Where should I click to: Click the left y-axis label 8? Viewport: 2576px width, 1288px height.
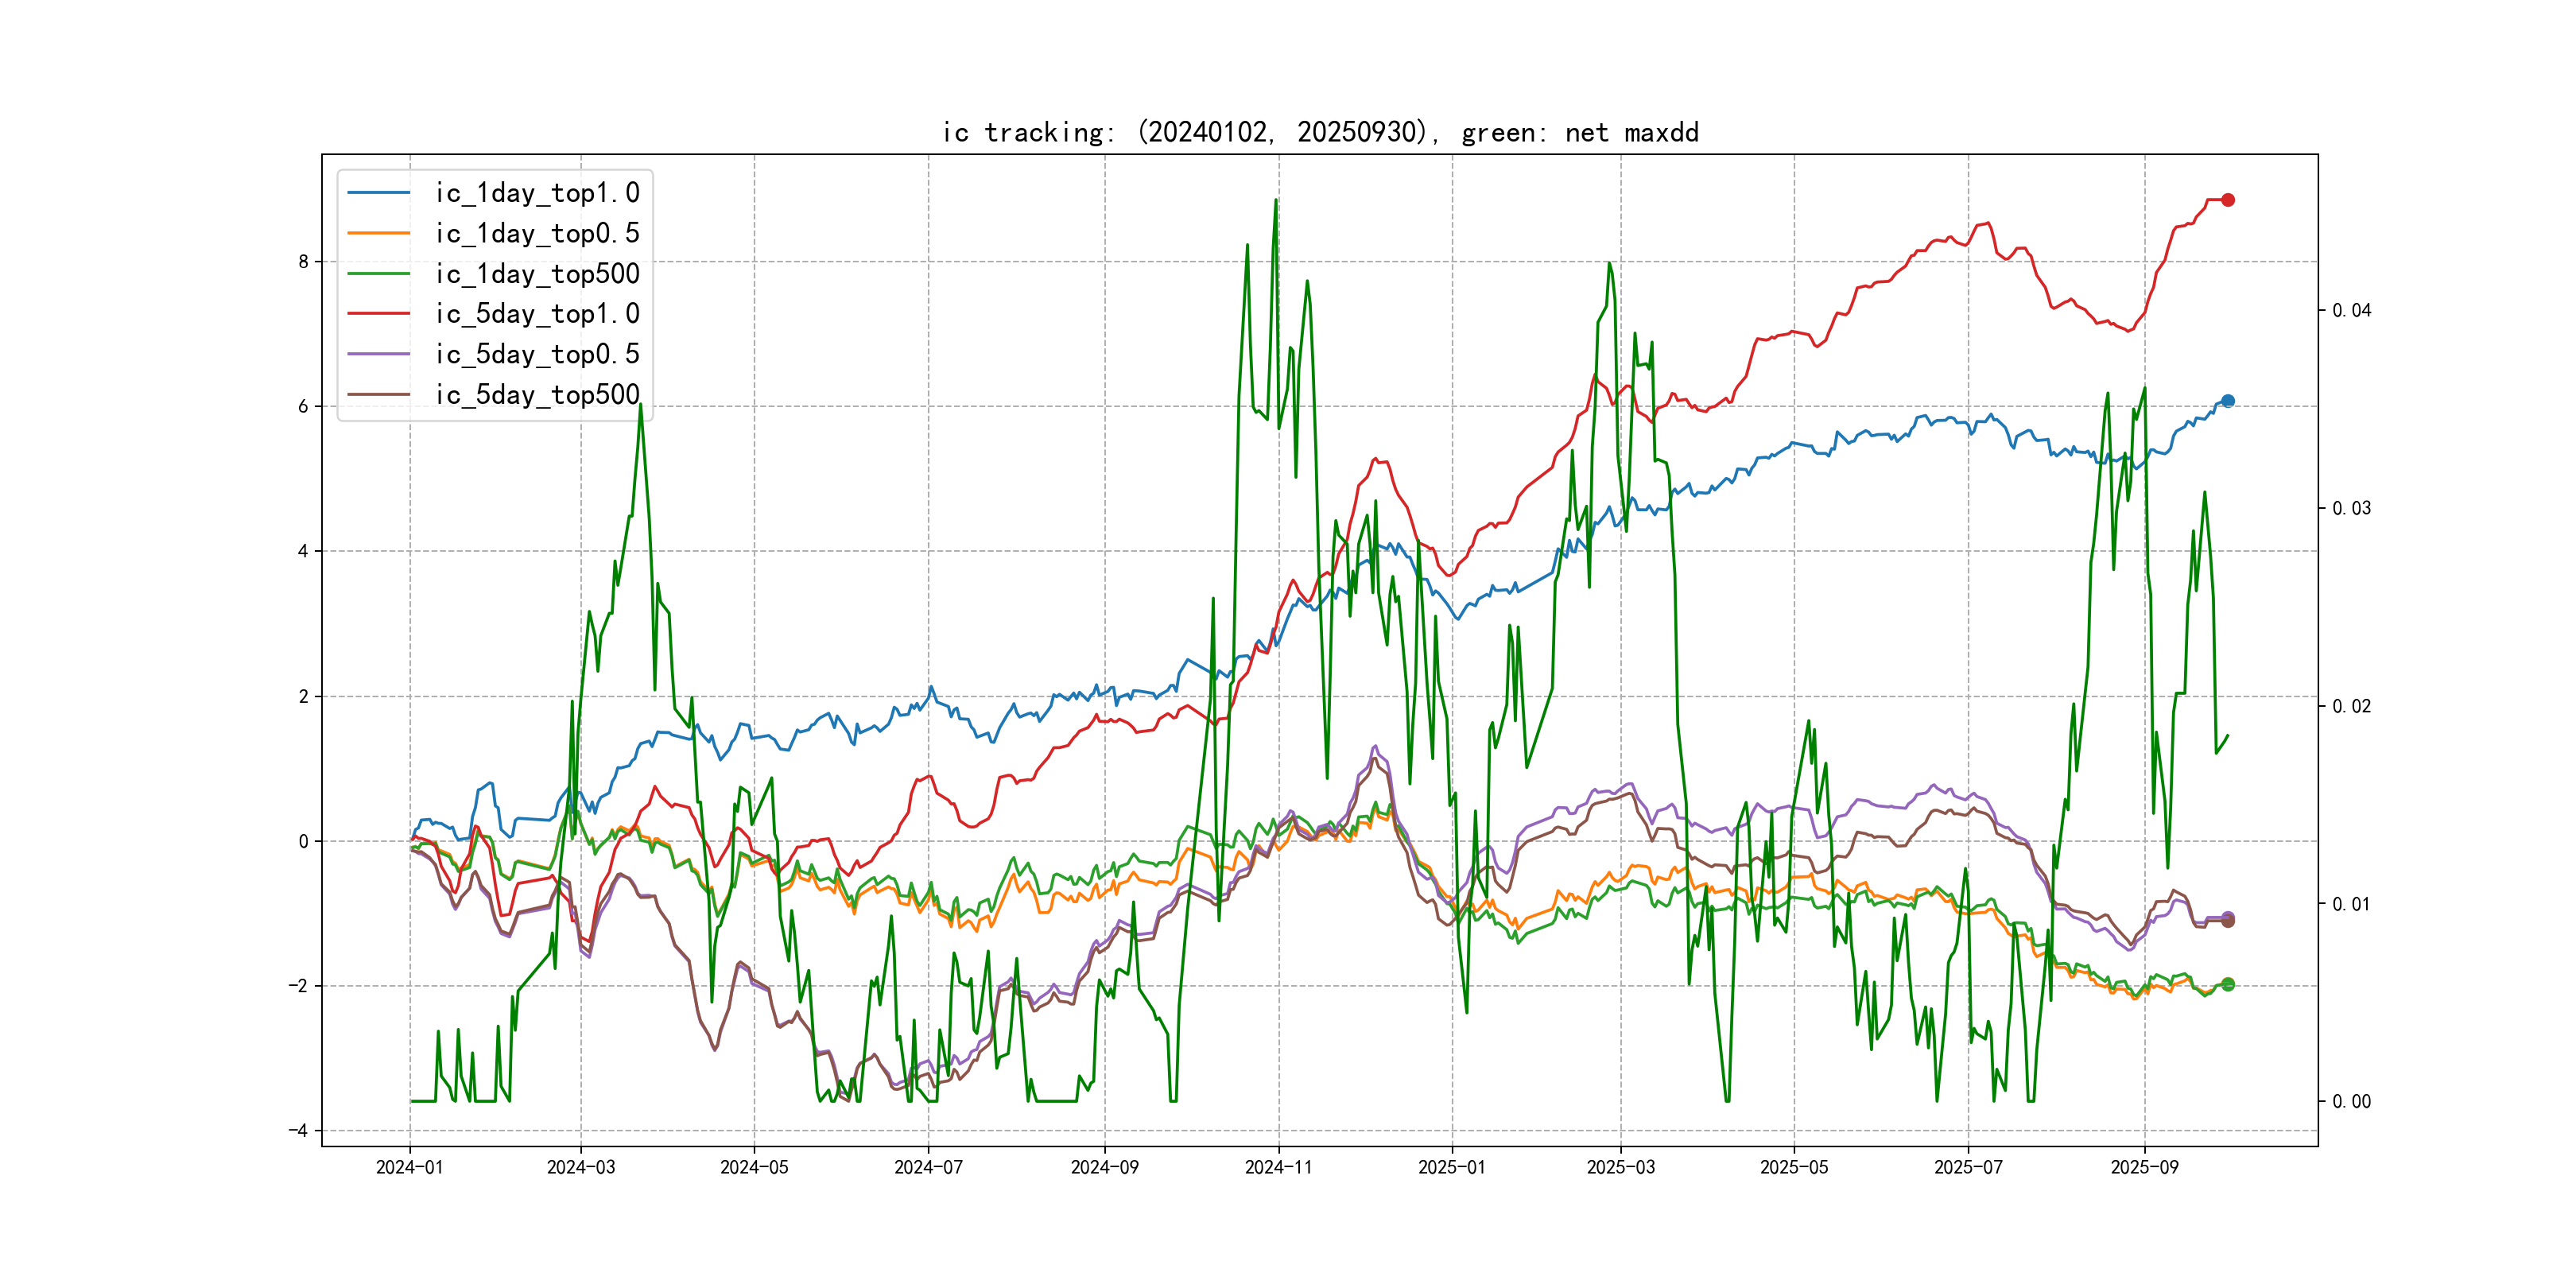click(303, 262)
